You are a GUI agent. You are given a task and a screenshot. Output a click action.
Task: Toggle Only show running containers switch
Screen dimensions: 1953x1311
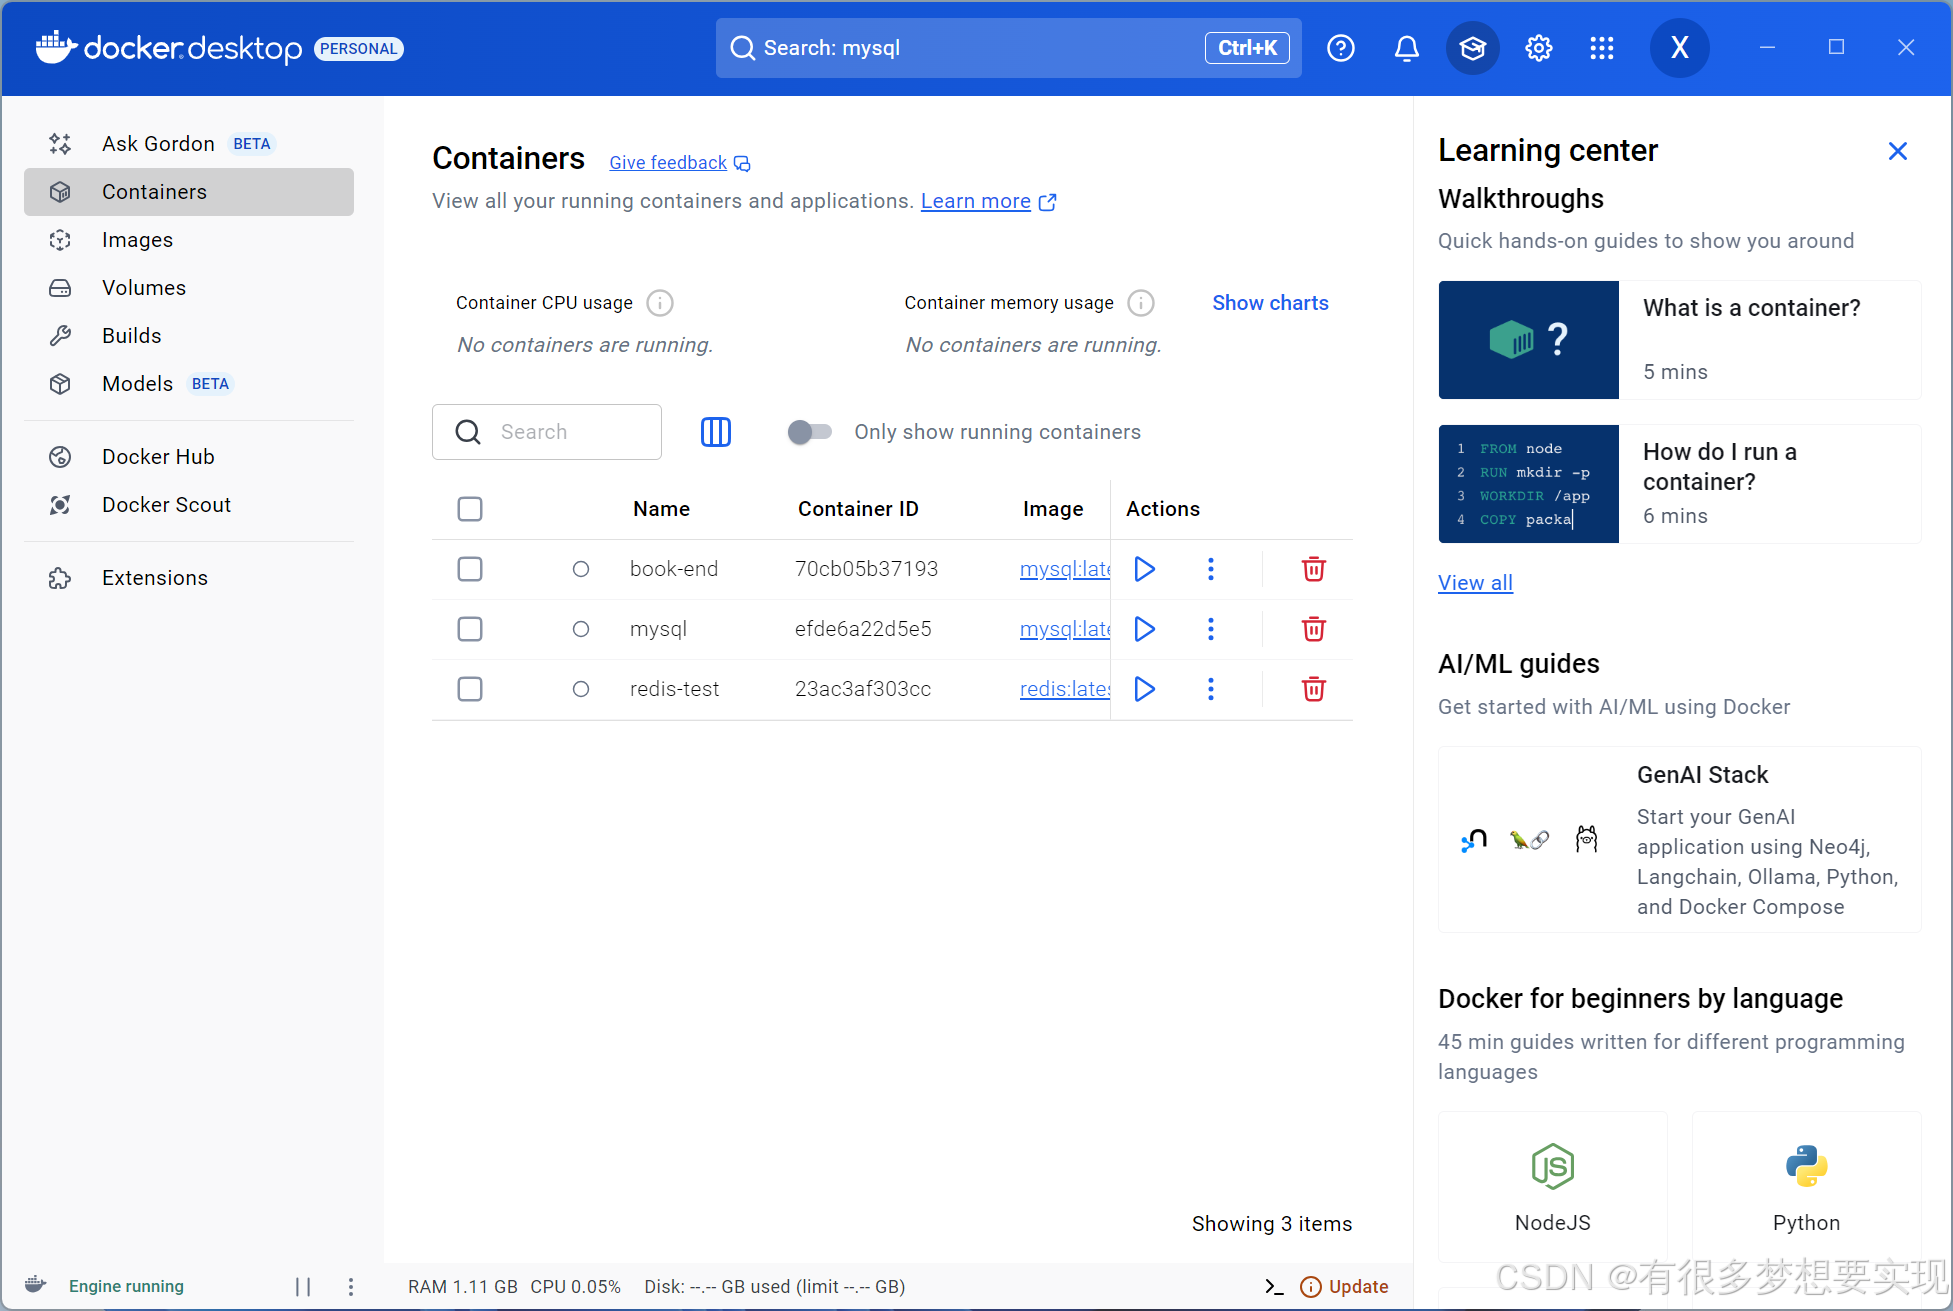click(809, 432)
